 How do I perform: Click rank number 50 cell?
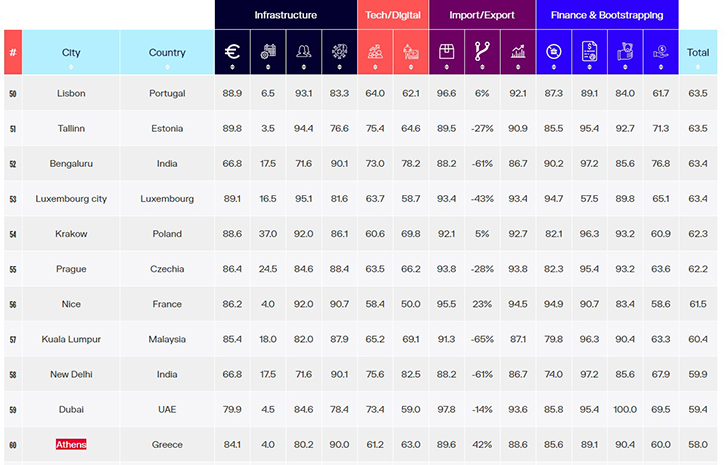point(13,94)
